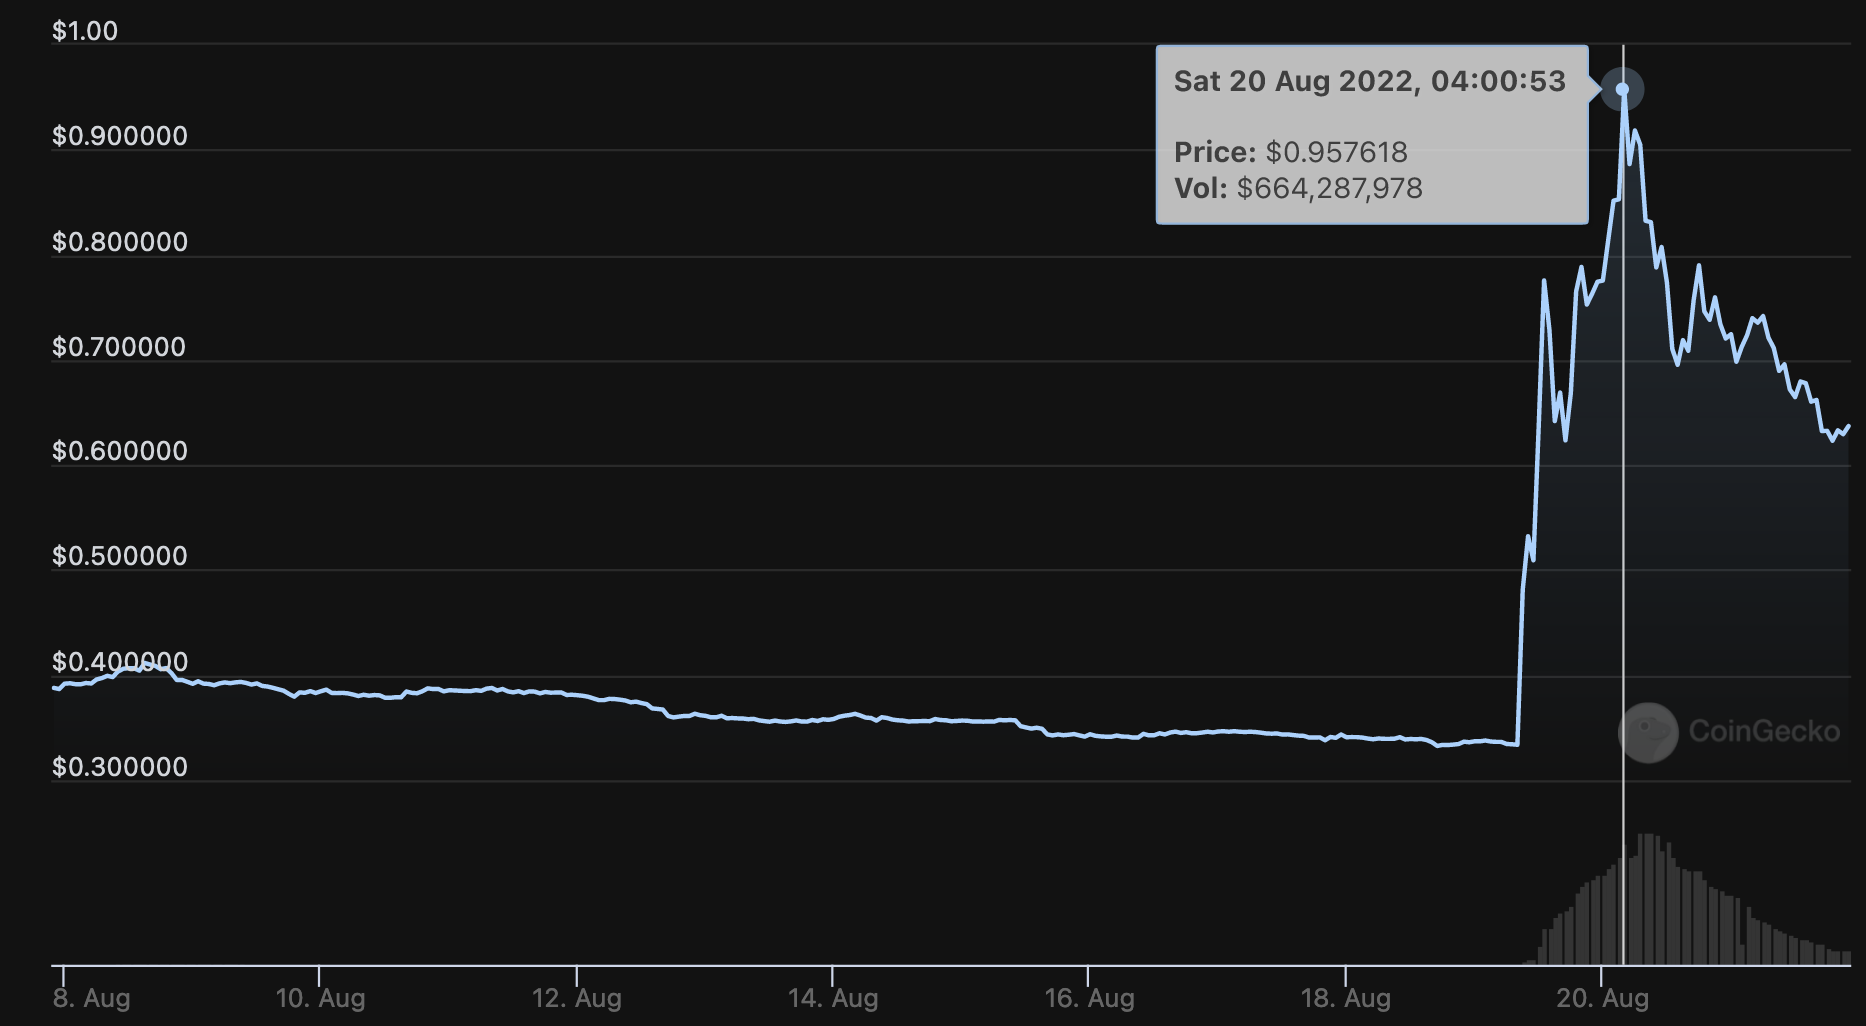Click the CoinGecko gecko logo watermark

[x=1648, y=732]
